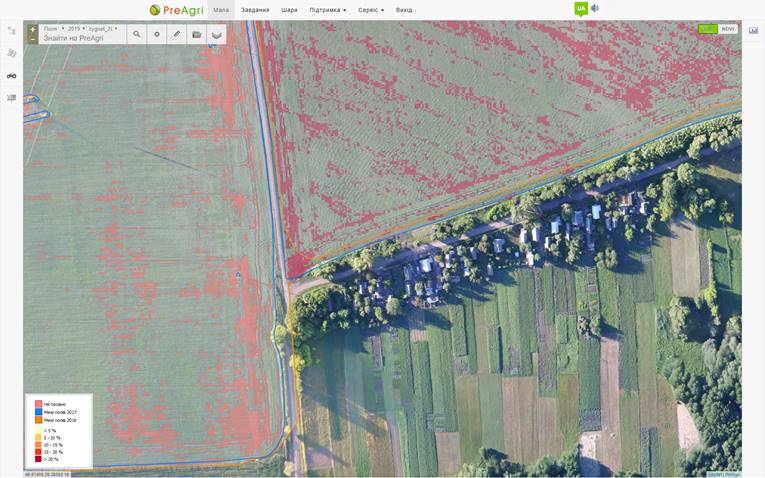This screenshot has height=478, width=765.
Task: Open the 2019 year dropdown
Action: [76, 29]
